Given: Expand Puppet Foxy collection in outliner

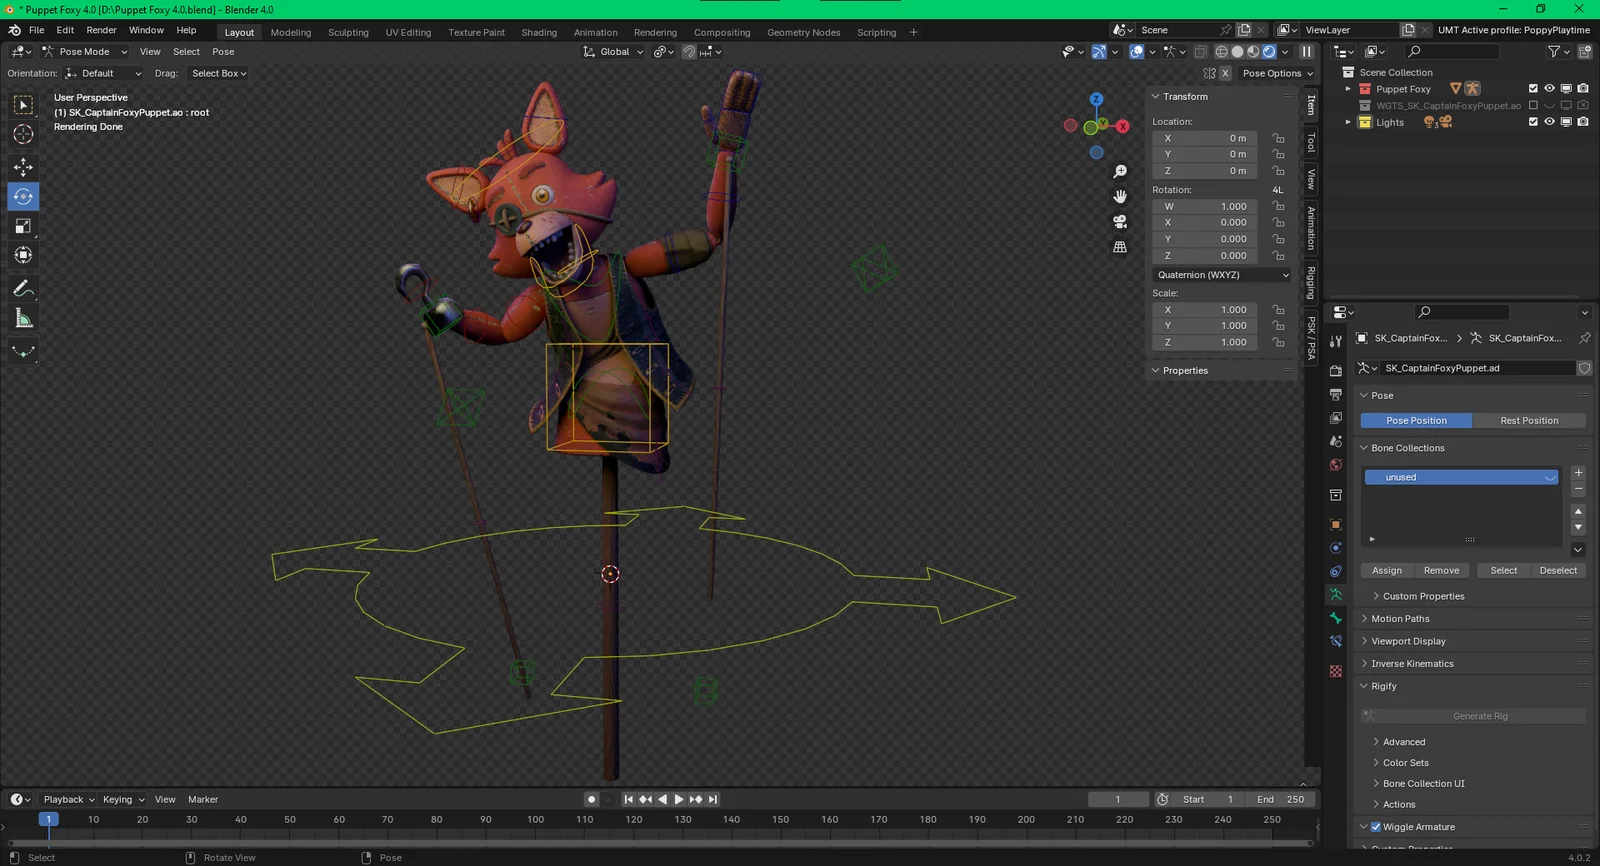Looking at the screenshot, I should (x=1348, y=89).
